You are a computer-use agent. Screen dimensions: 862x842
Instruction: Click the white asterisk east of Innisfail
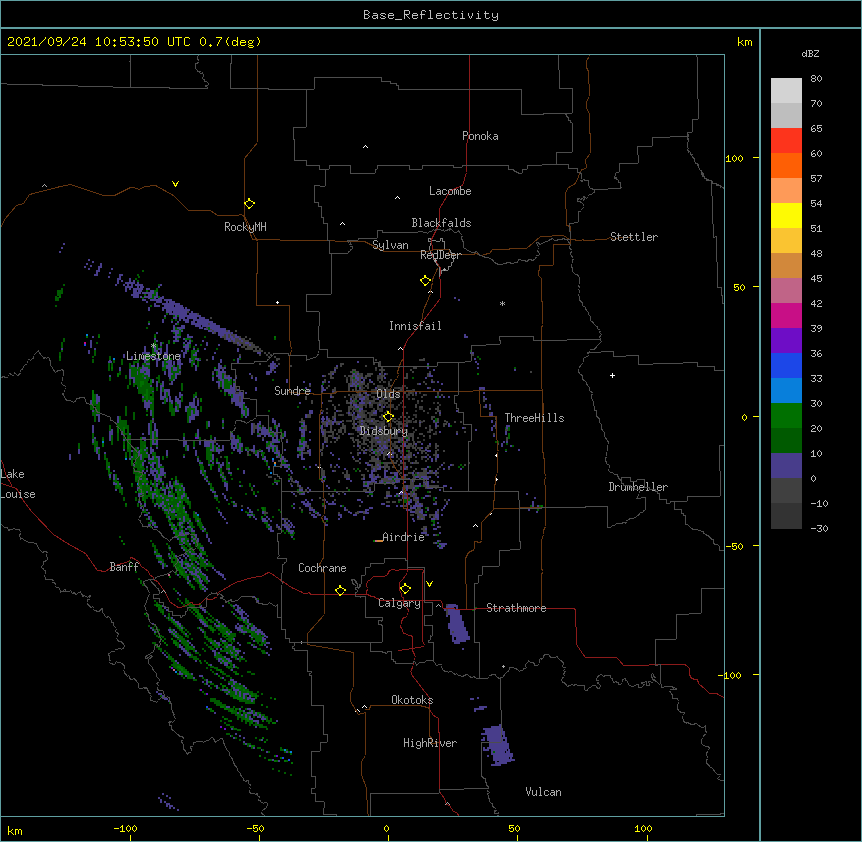[502, 303]
